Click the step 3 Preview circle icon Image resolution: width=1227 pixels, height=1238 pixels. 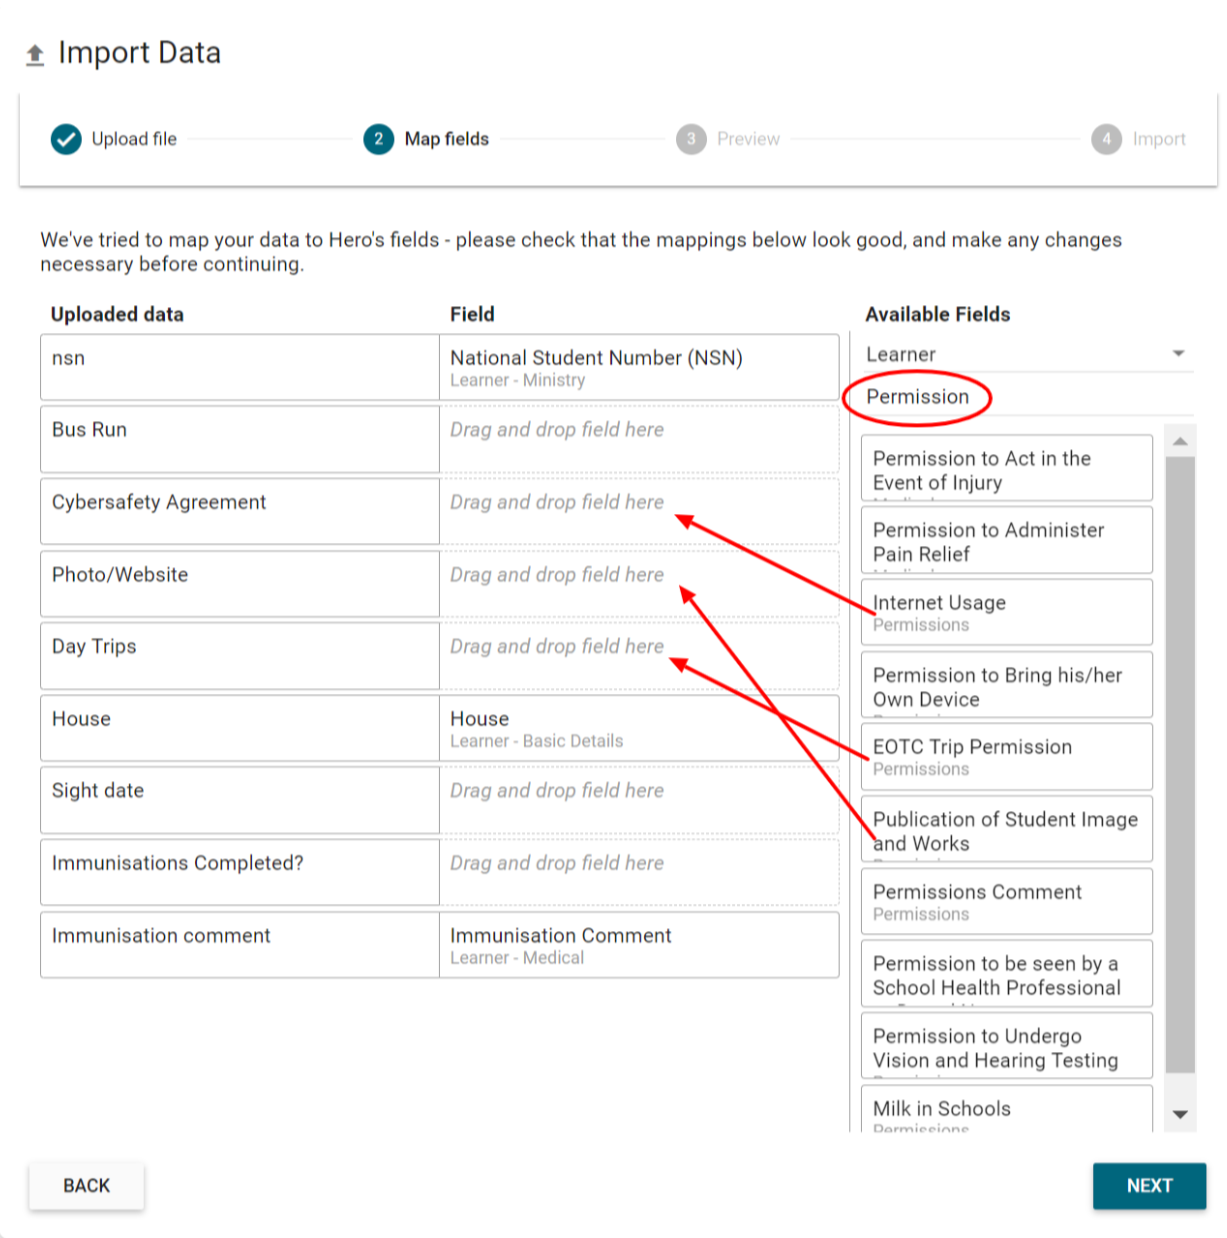pyautogui.click(x=691, y=139)
